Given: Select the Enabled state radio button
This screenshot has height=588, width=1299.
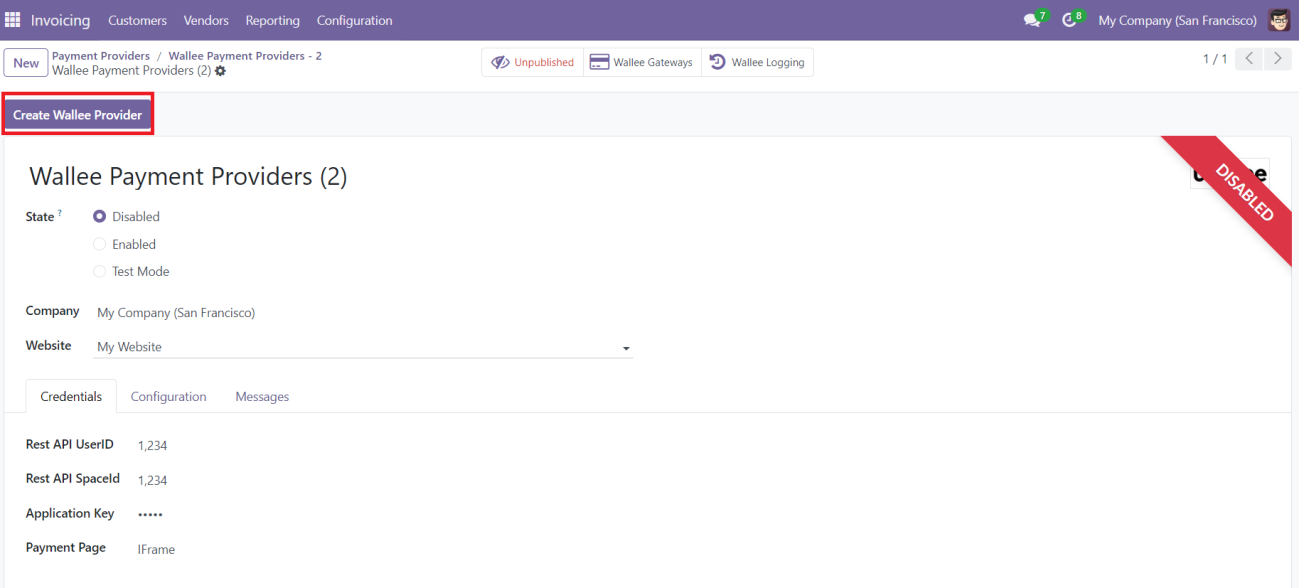Looking at the screenshot, I should 99,244.
